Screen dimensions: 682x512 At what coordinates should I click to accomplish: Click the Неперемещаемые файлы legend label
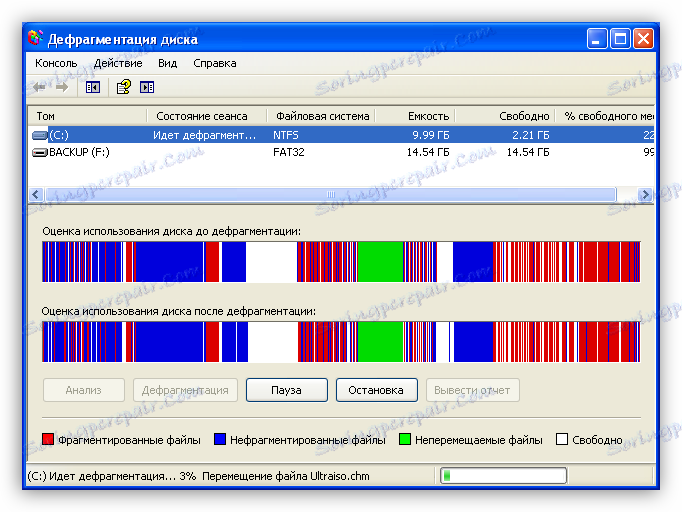pos(479,440)
